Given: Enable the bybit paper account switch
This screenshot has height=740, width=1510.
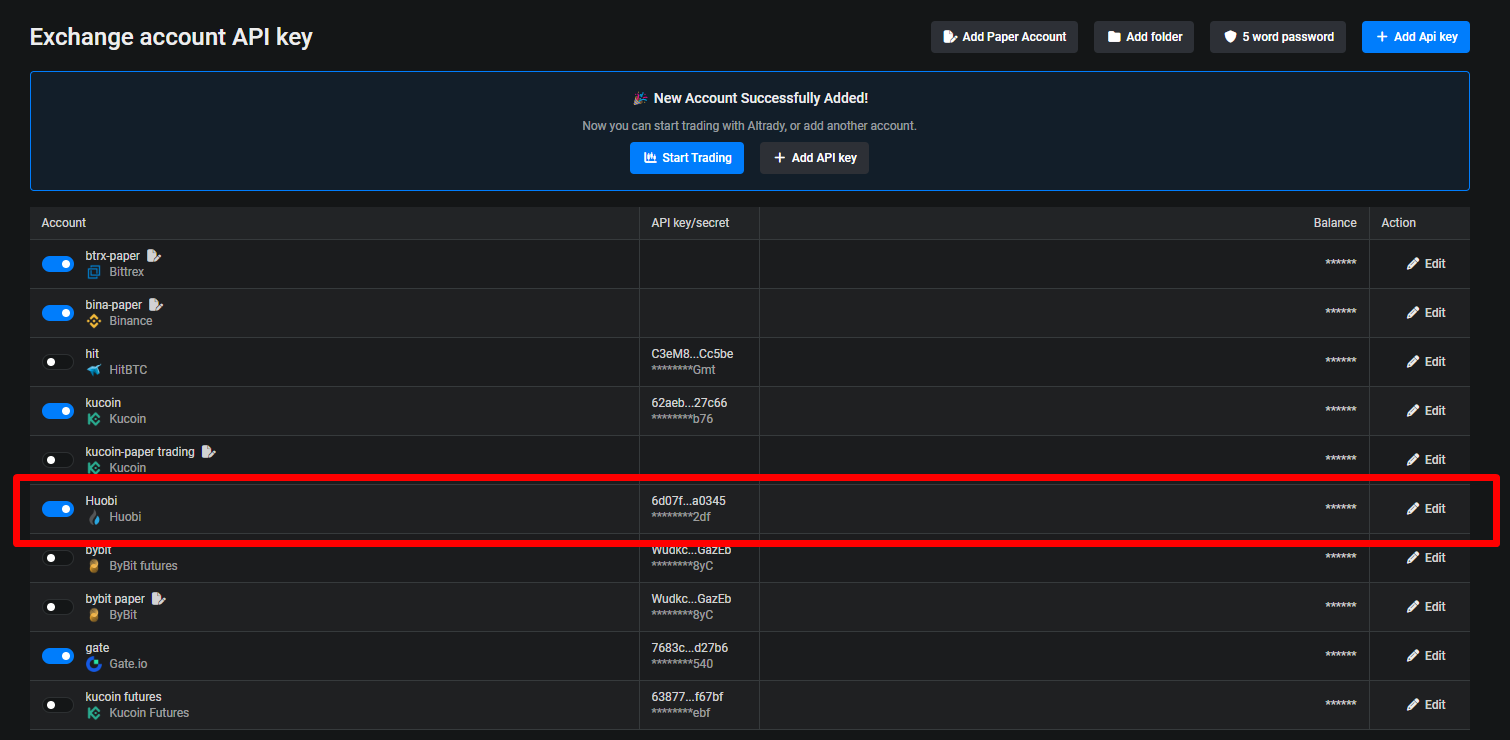Looking at the screenshot, I should click(58, 607).
